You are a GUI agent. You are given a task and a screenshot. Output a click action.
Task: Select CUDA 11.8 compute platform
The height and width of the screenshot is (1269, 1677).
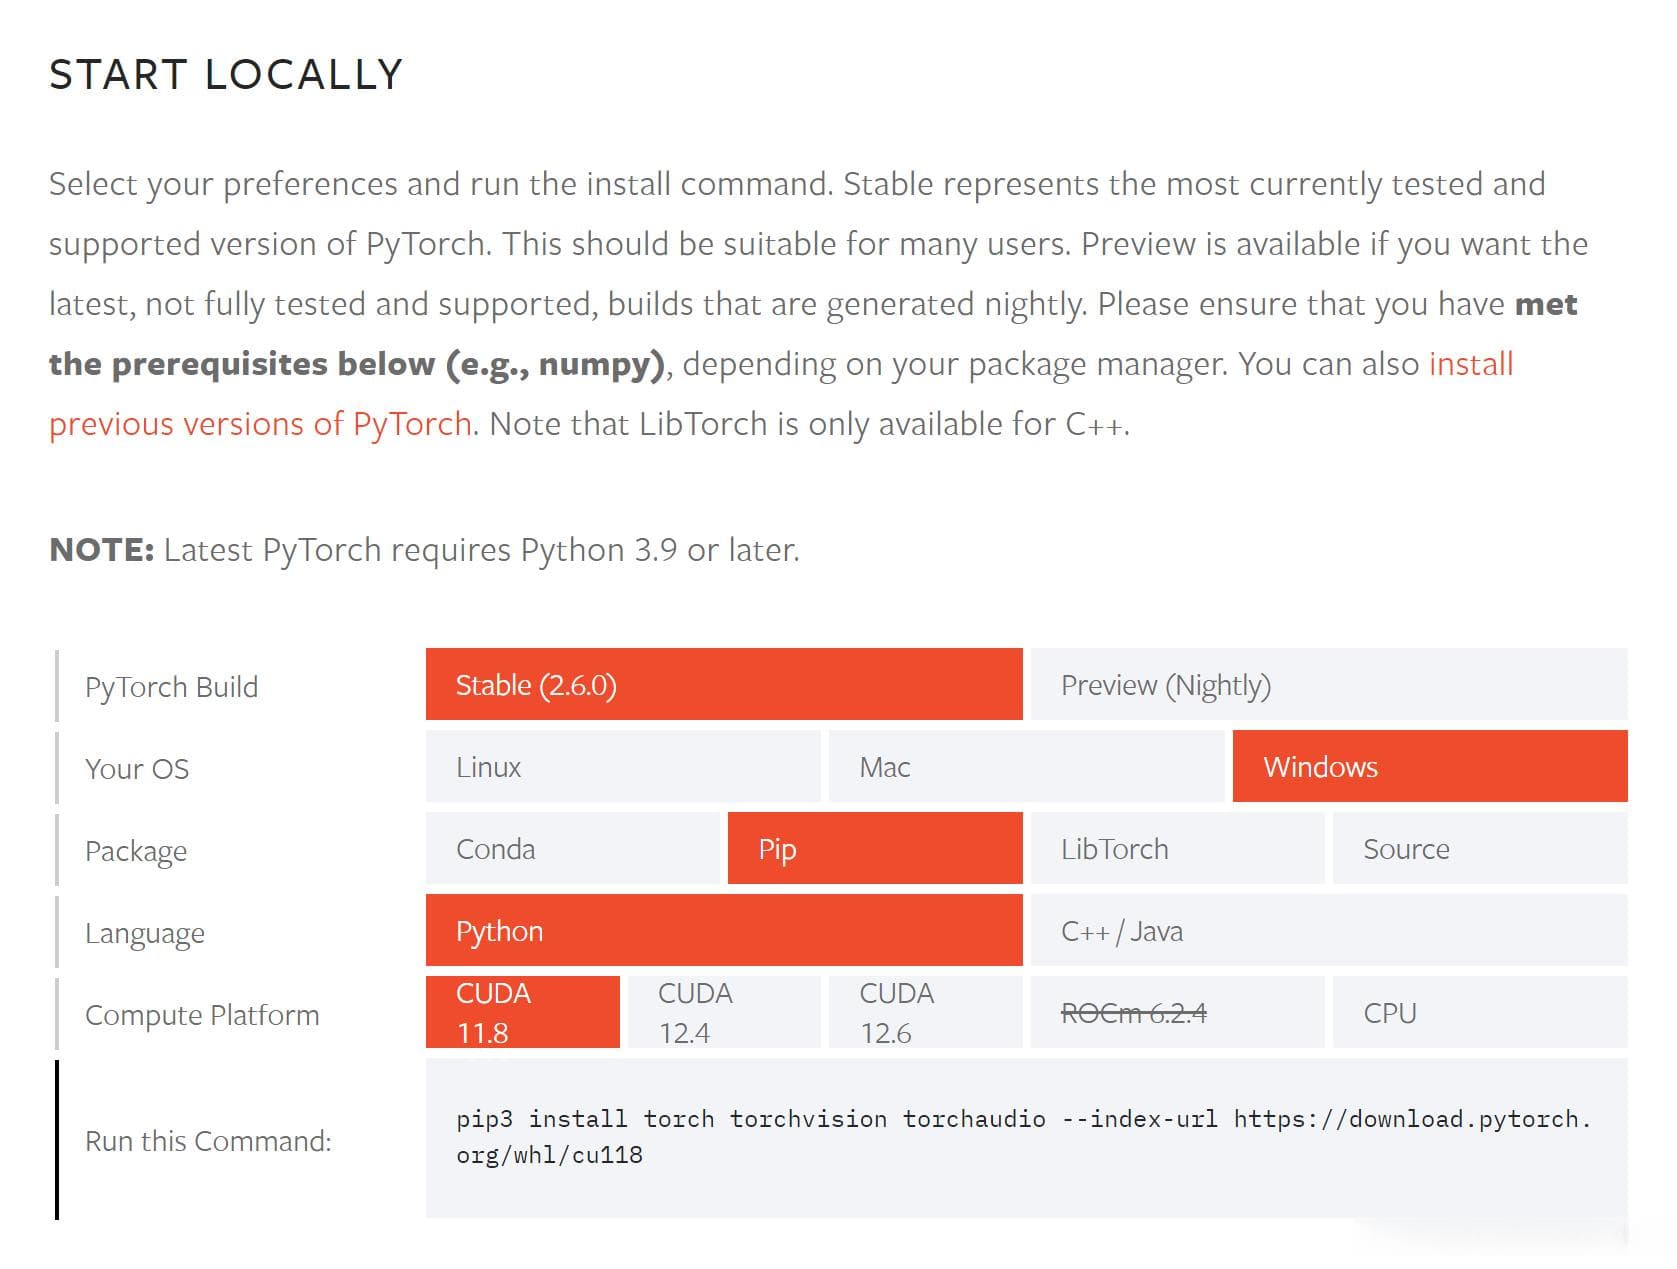[523, 1013]
